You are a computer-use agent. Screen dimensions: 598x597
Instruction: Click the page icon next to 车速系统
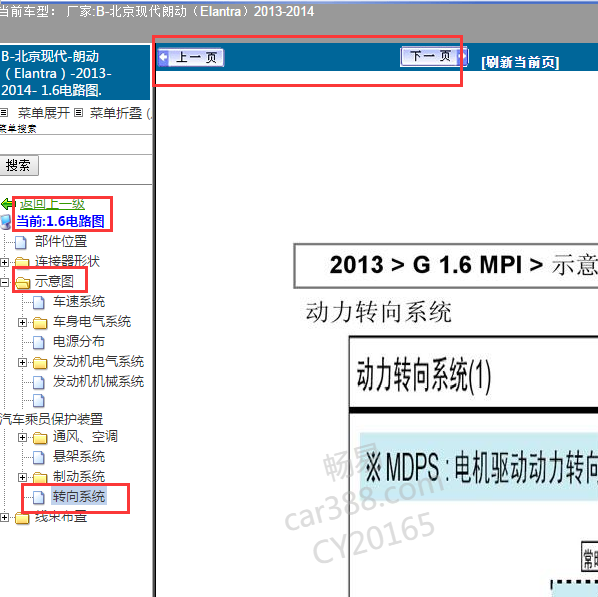(39, 302)
